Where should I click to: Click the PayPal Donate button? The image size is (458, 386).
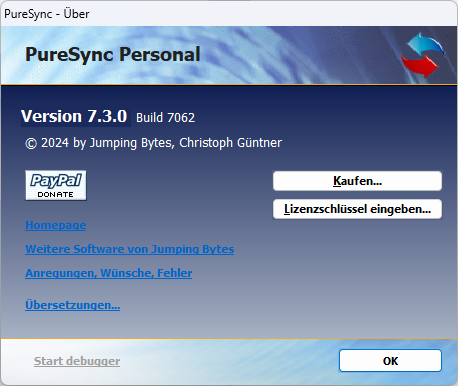point(56,185)
